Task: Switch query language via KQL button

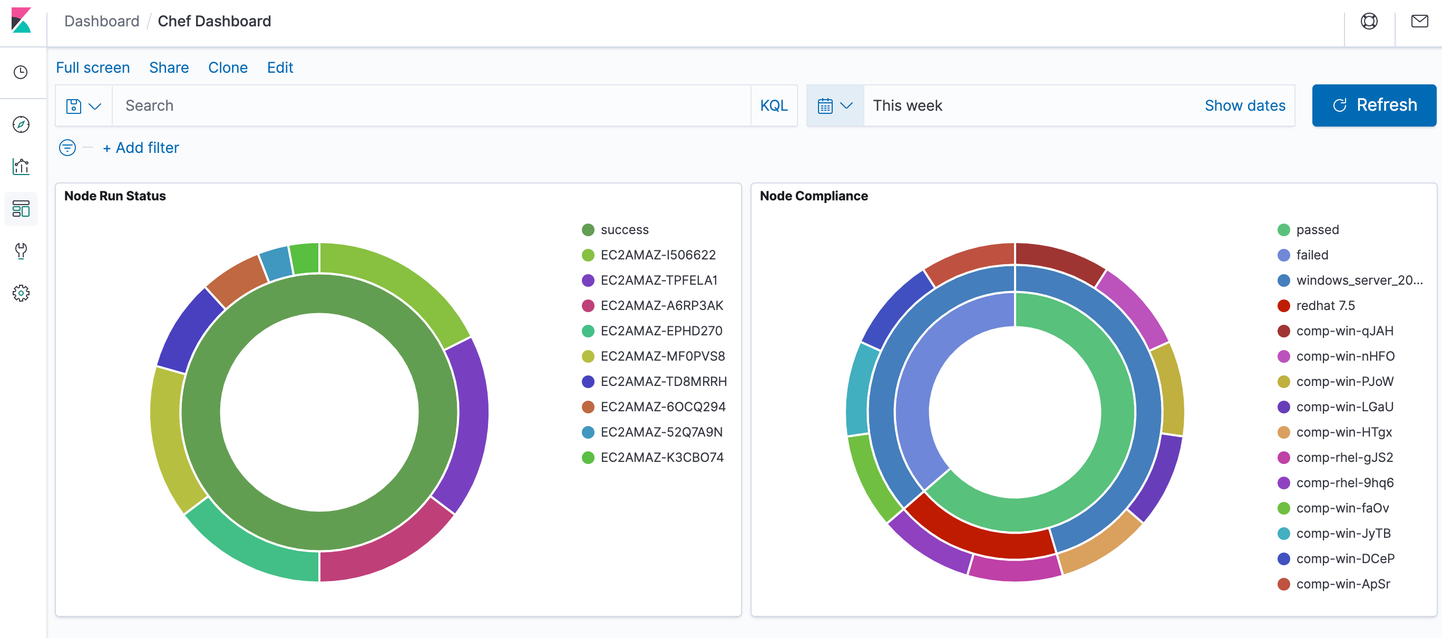Action: (x=774, y=106)
